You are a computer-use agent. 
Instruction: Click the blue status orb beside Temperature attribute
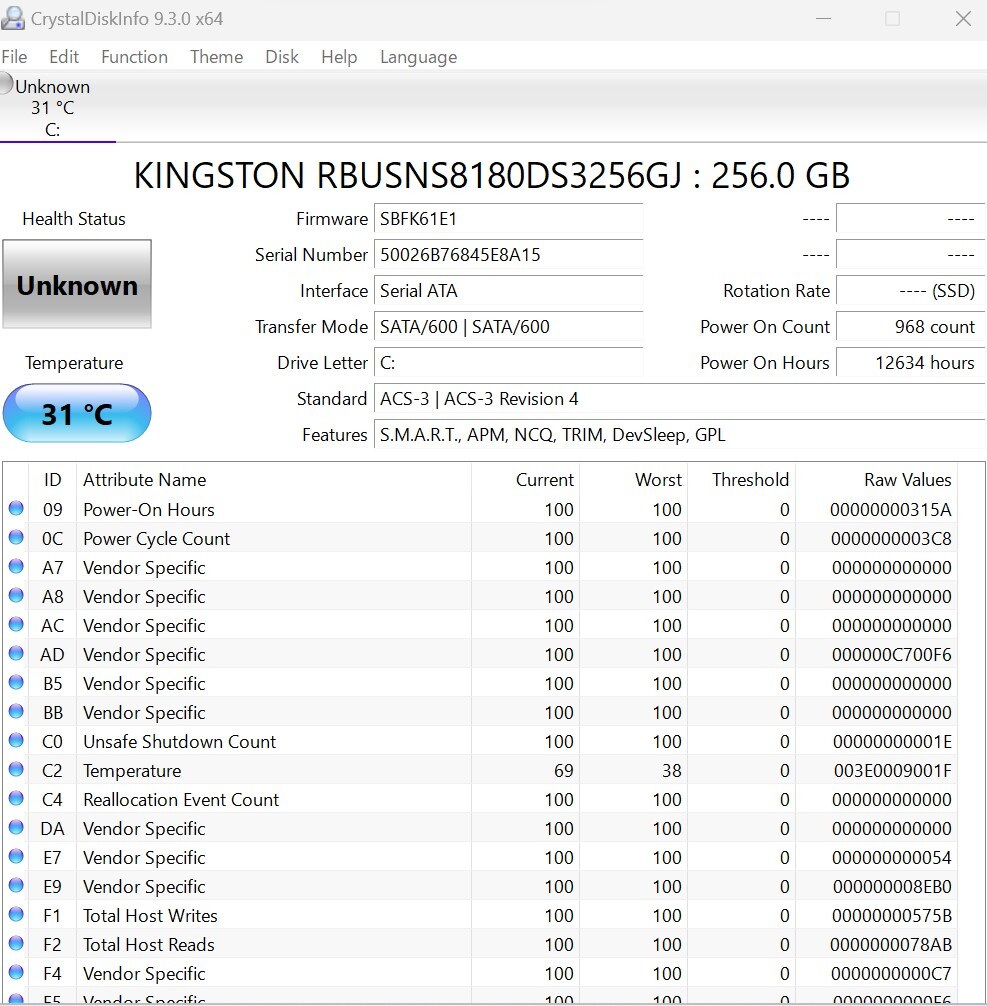(x=16, y=770)
